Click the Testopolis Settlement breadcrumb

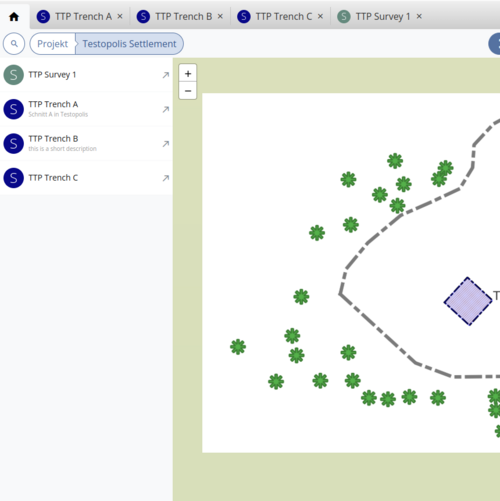click(129, 44)
